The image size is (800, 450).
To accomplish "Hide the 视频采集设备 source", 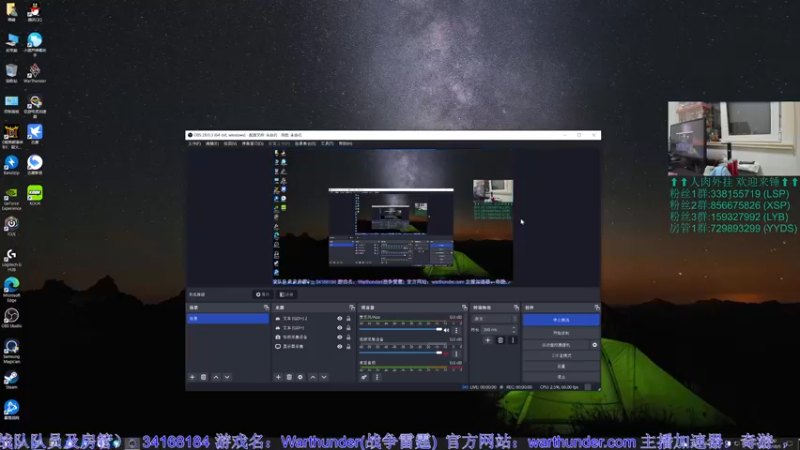I will point(339,337).
